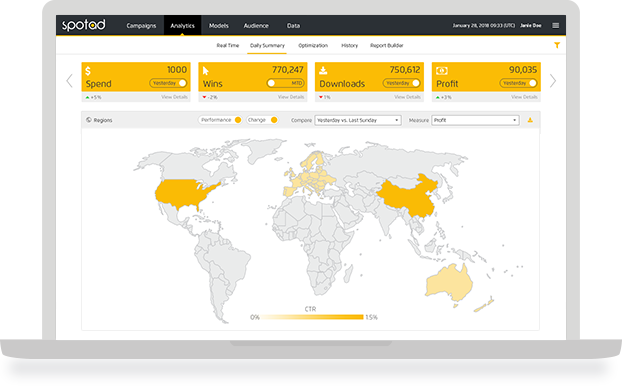Click the CTR legend label

[x=310, y=309]
